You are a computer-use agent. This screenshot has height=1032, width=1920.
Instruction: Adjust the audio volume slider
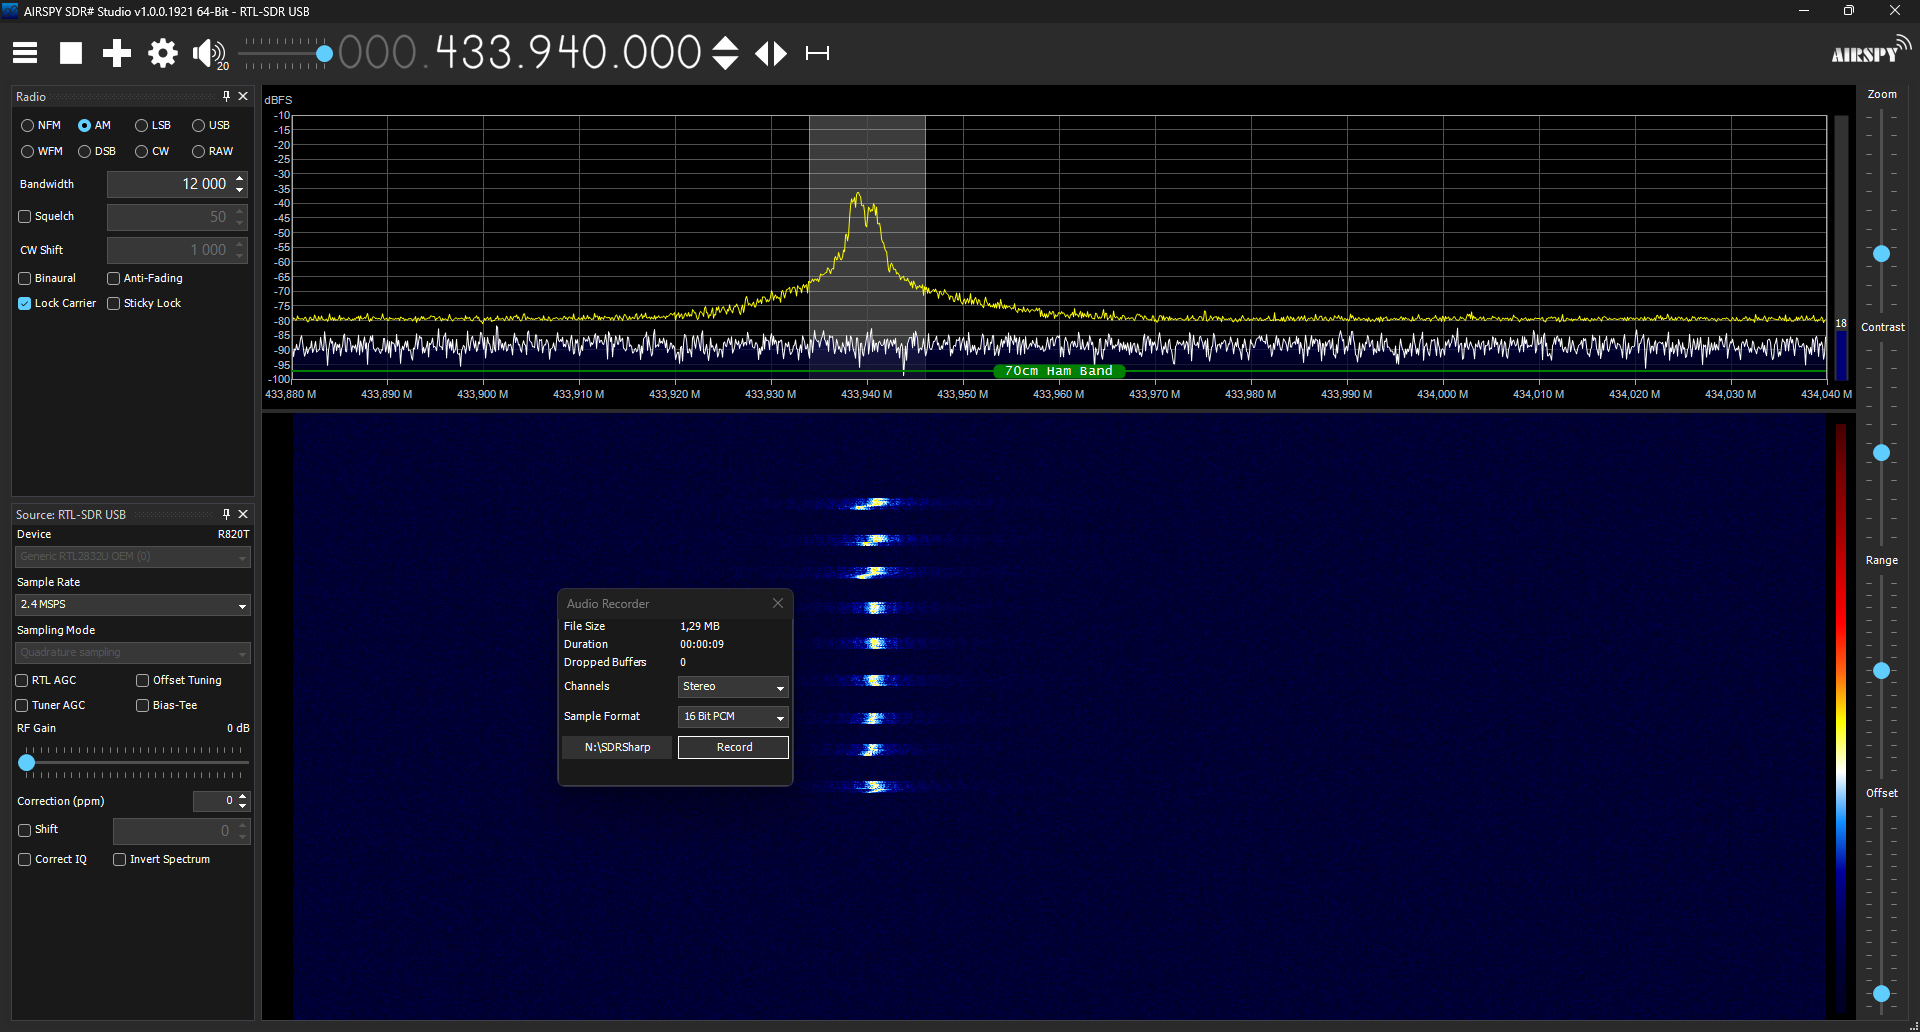[x=324, y=53]
